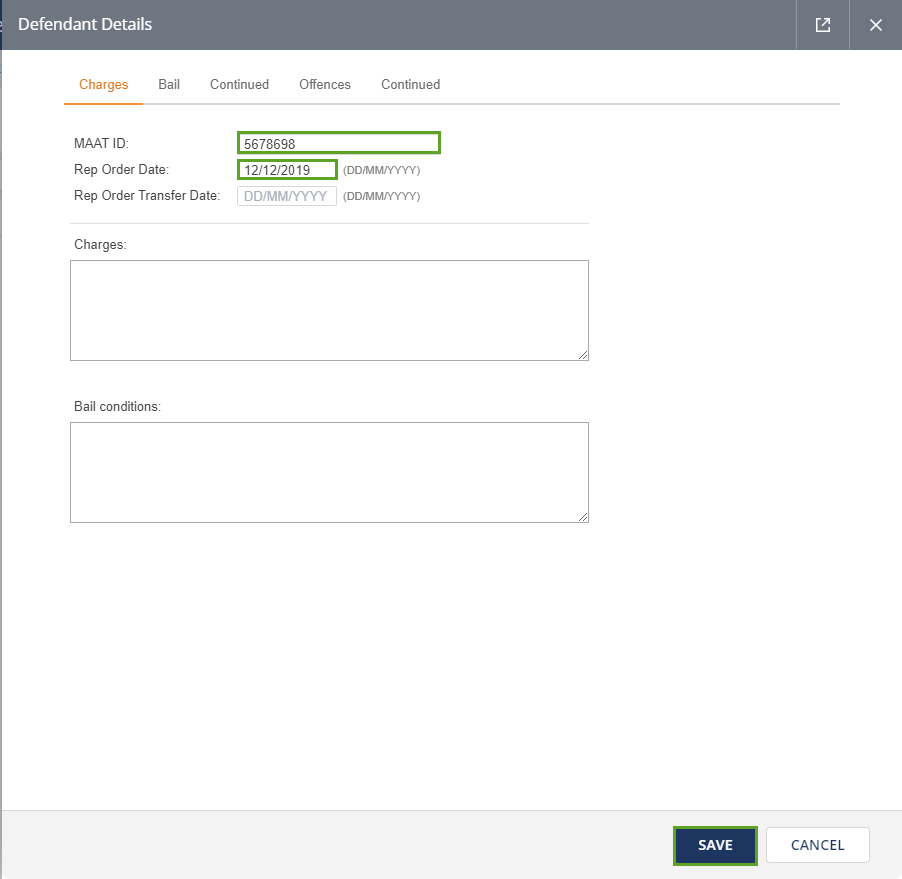Click inside the Bail conditions text area
The height and width of the screenshot is (879, 902).
(x=329, y=472)
